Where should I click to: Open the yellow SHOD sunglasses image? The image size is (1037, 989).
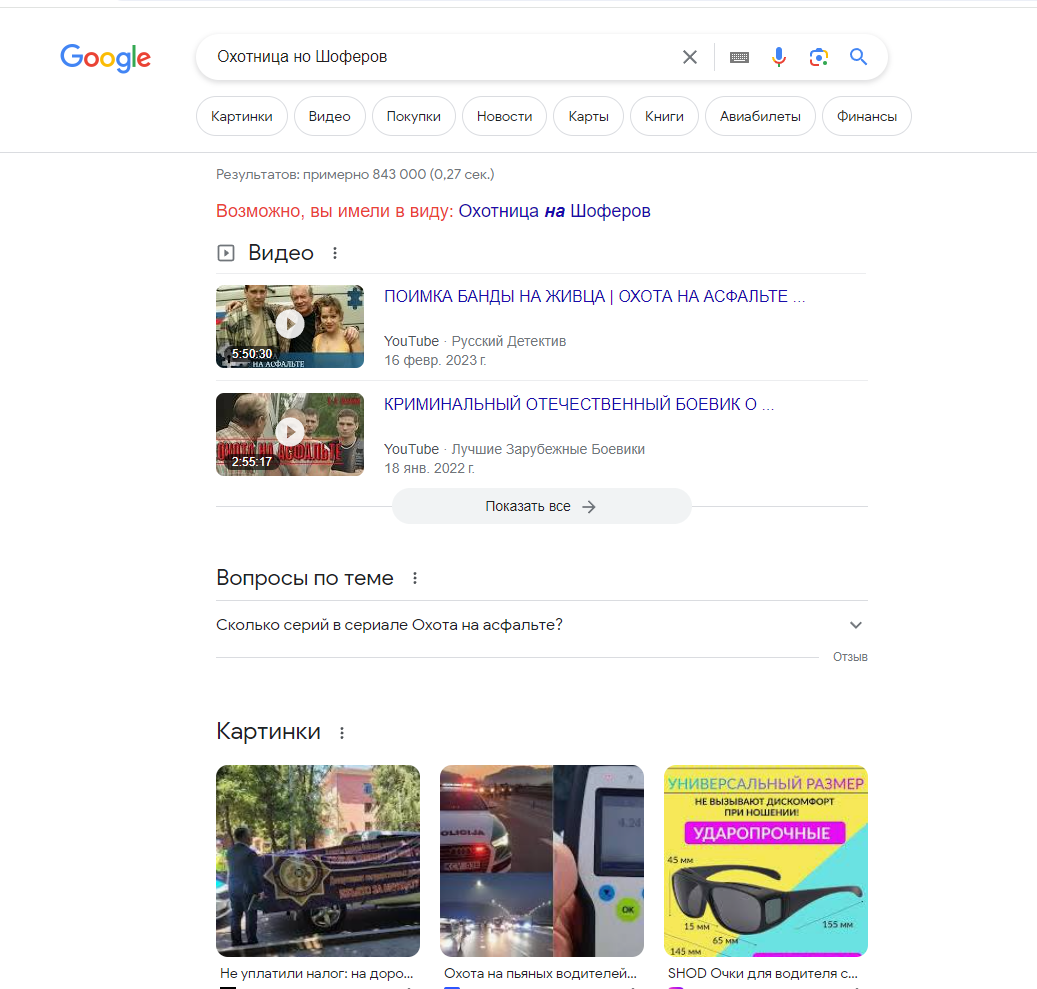pyautogui.click(x=765, y=861)
